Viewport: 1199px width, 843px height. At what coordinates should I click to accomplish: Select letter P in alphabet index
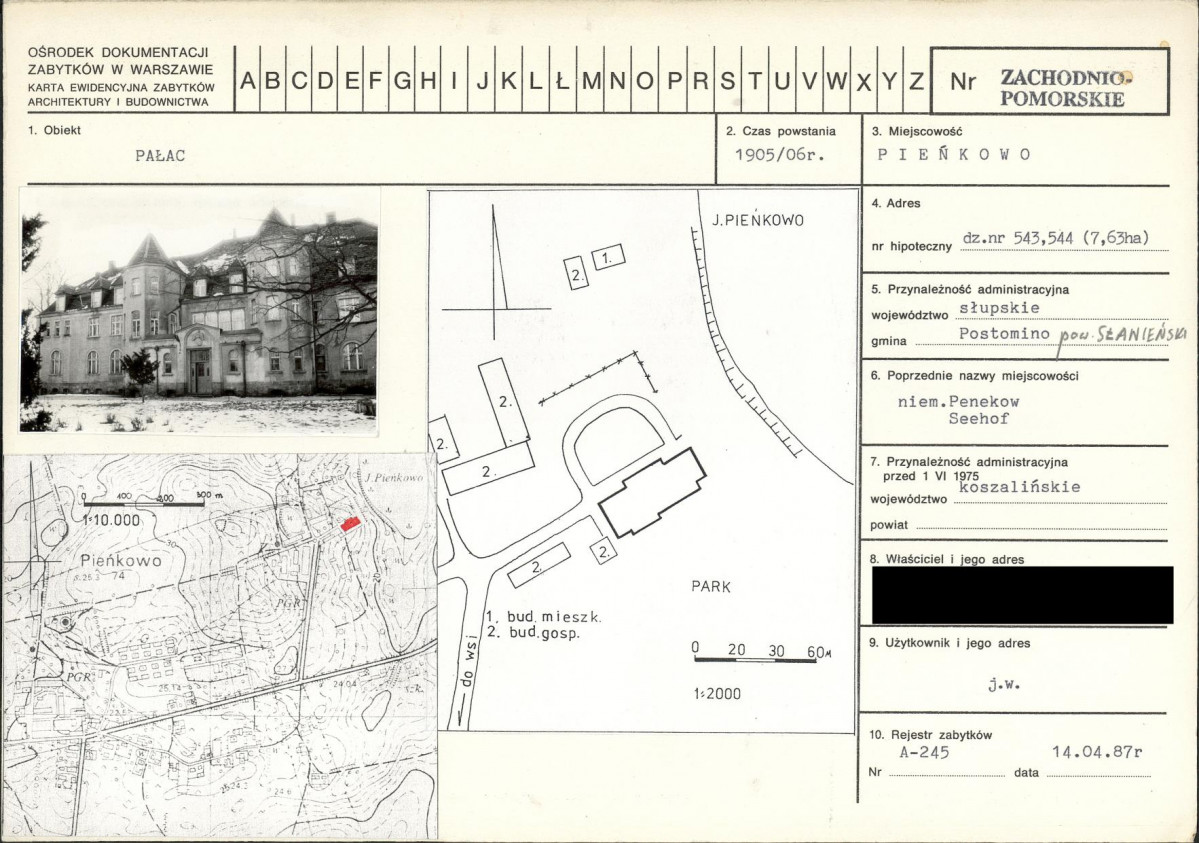pos(674,80)
